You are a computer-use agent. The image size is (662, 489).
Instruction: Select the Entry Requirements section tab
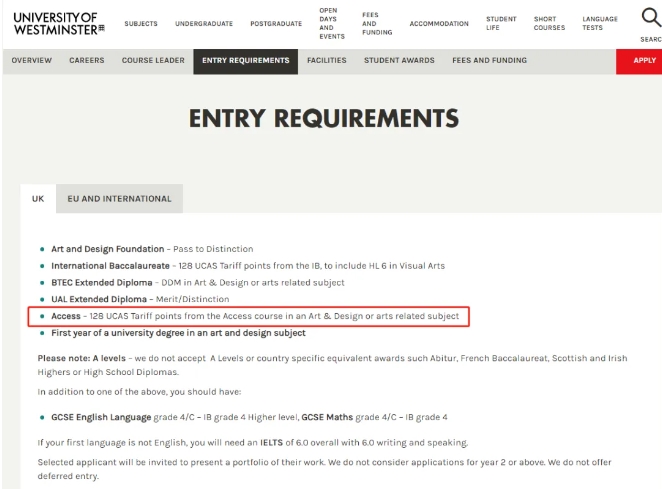point(245,60)
